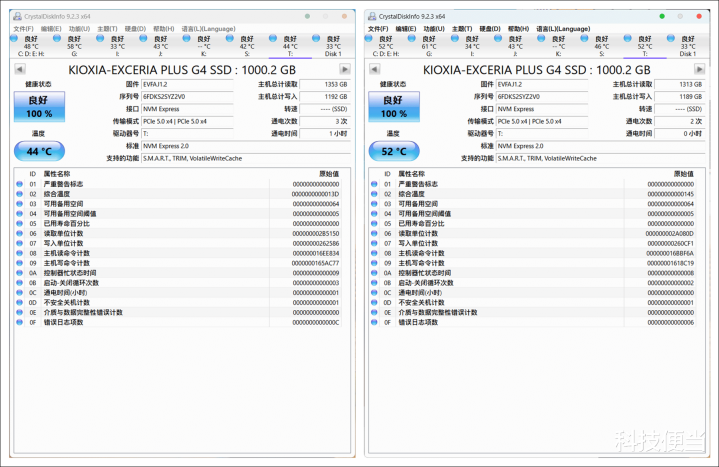Go to previous disk arrow in right window
This screenshot has height=467, width=719.
click(x=375, y=69)
